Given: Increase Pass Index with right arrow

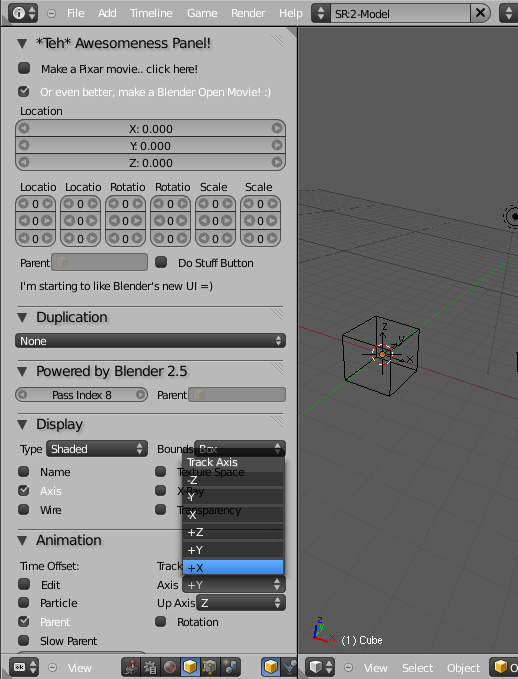Looking at the screenshot, I should click(141, 394).
